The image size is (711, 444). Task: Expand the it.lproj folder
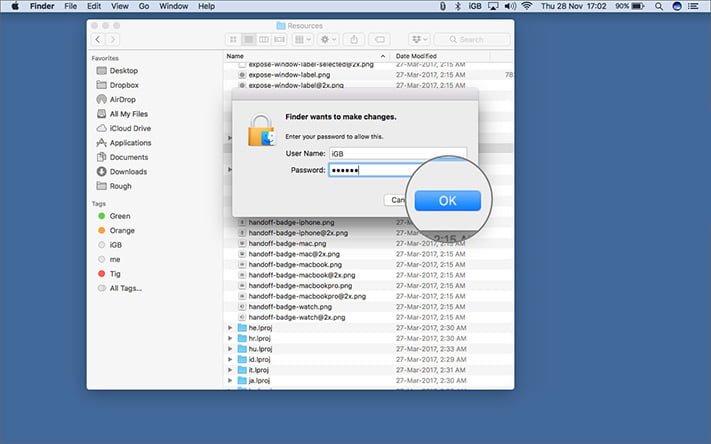tap(230, 370)
